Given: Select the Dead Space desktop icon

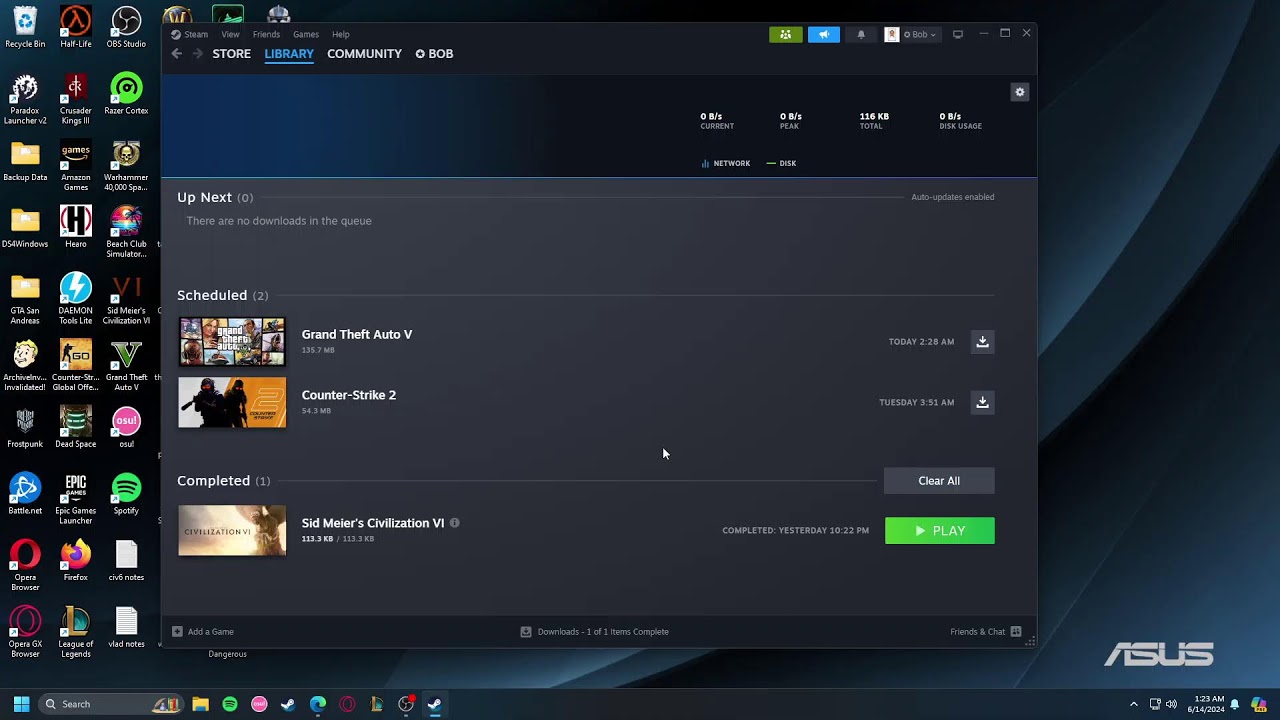Looking at the screenshot, I should pyautogui.click(x=76, y=426).
